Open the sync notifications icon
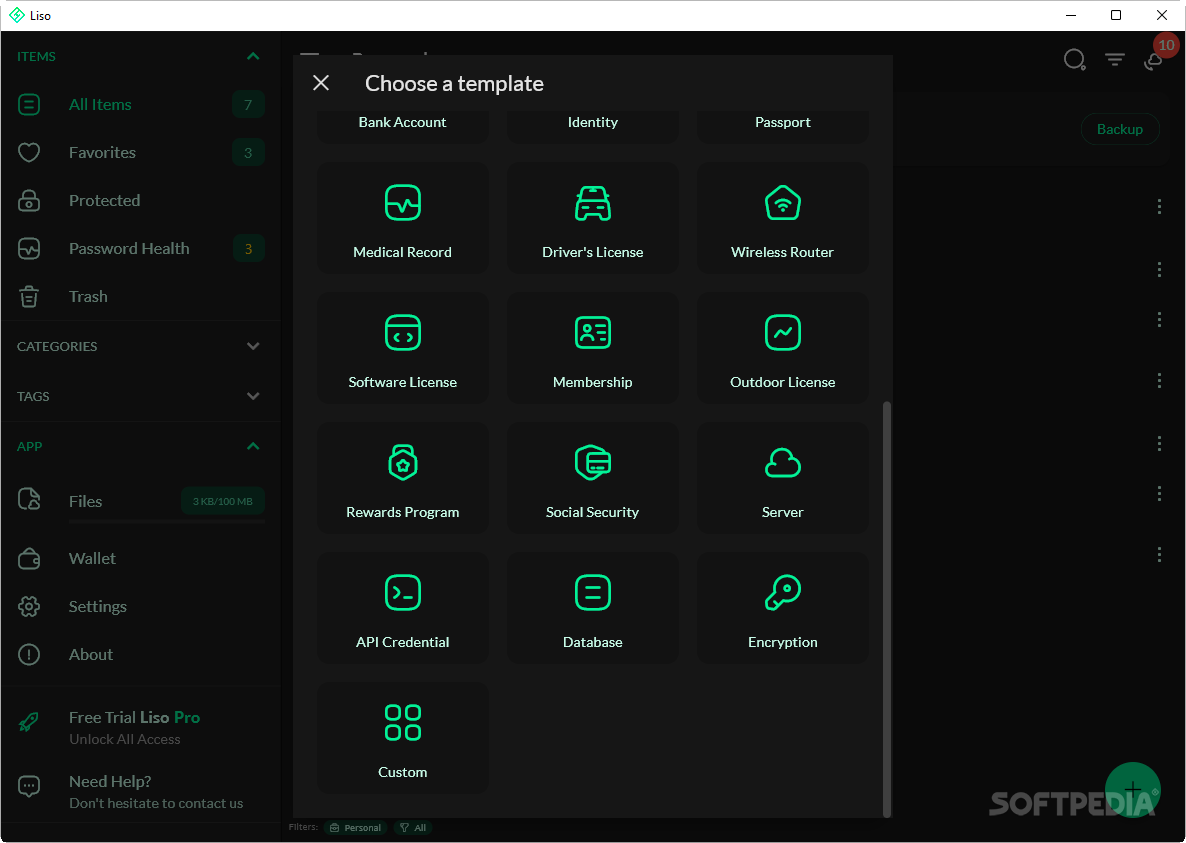This screenshot has height=843, width=1186. [x=1154, y=60]
